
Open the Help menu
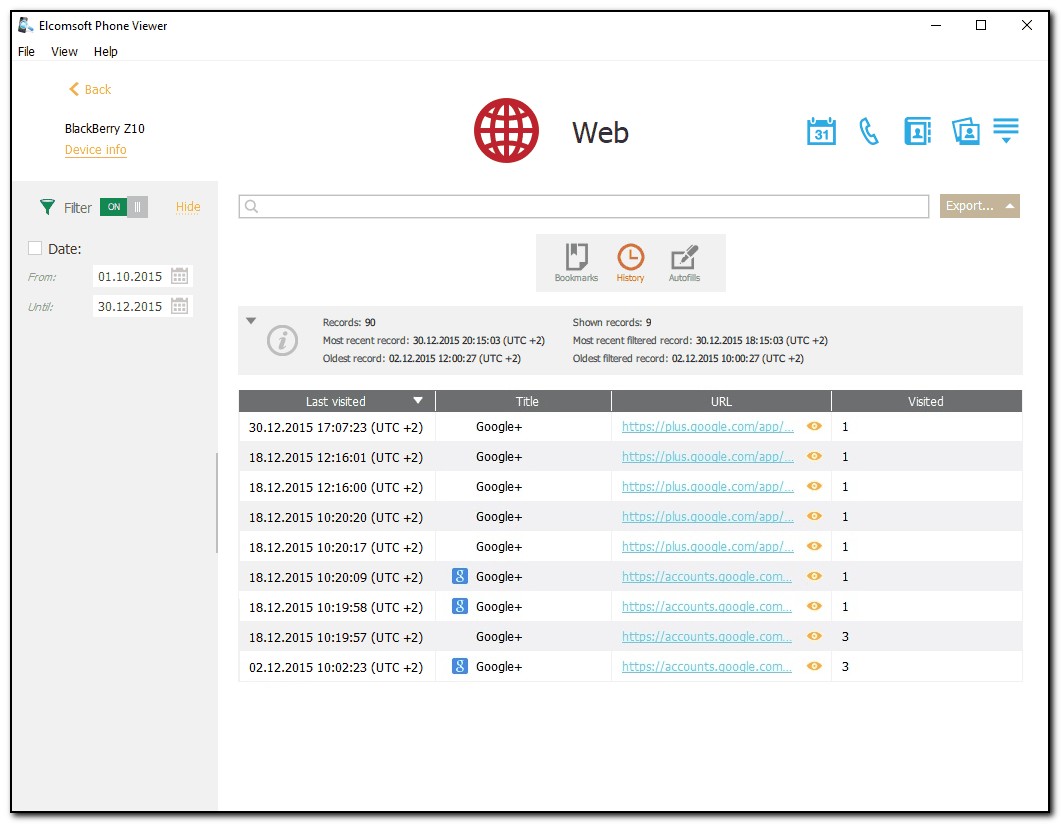coord(105,52)
